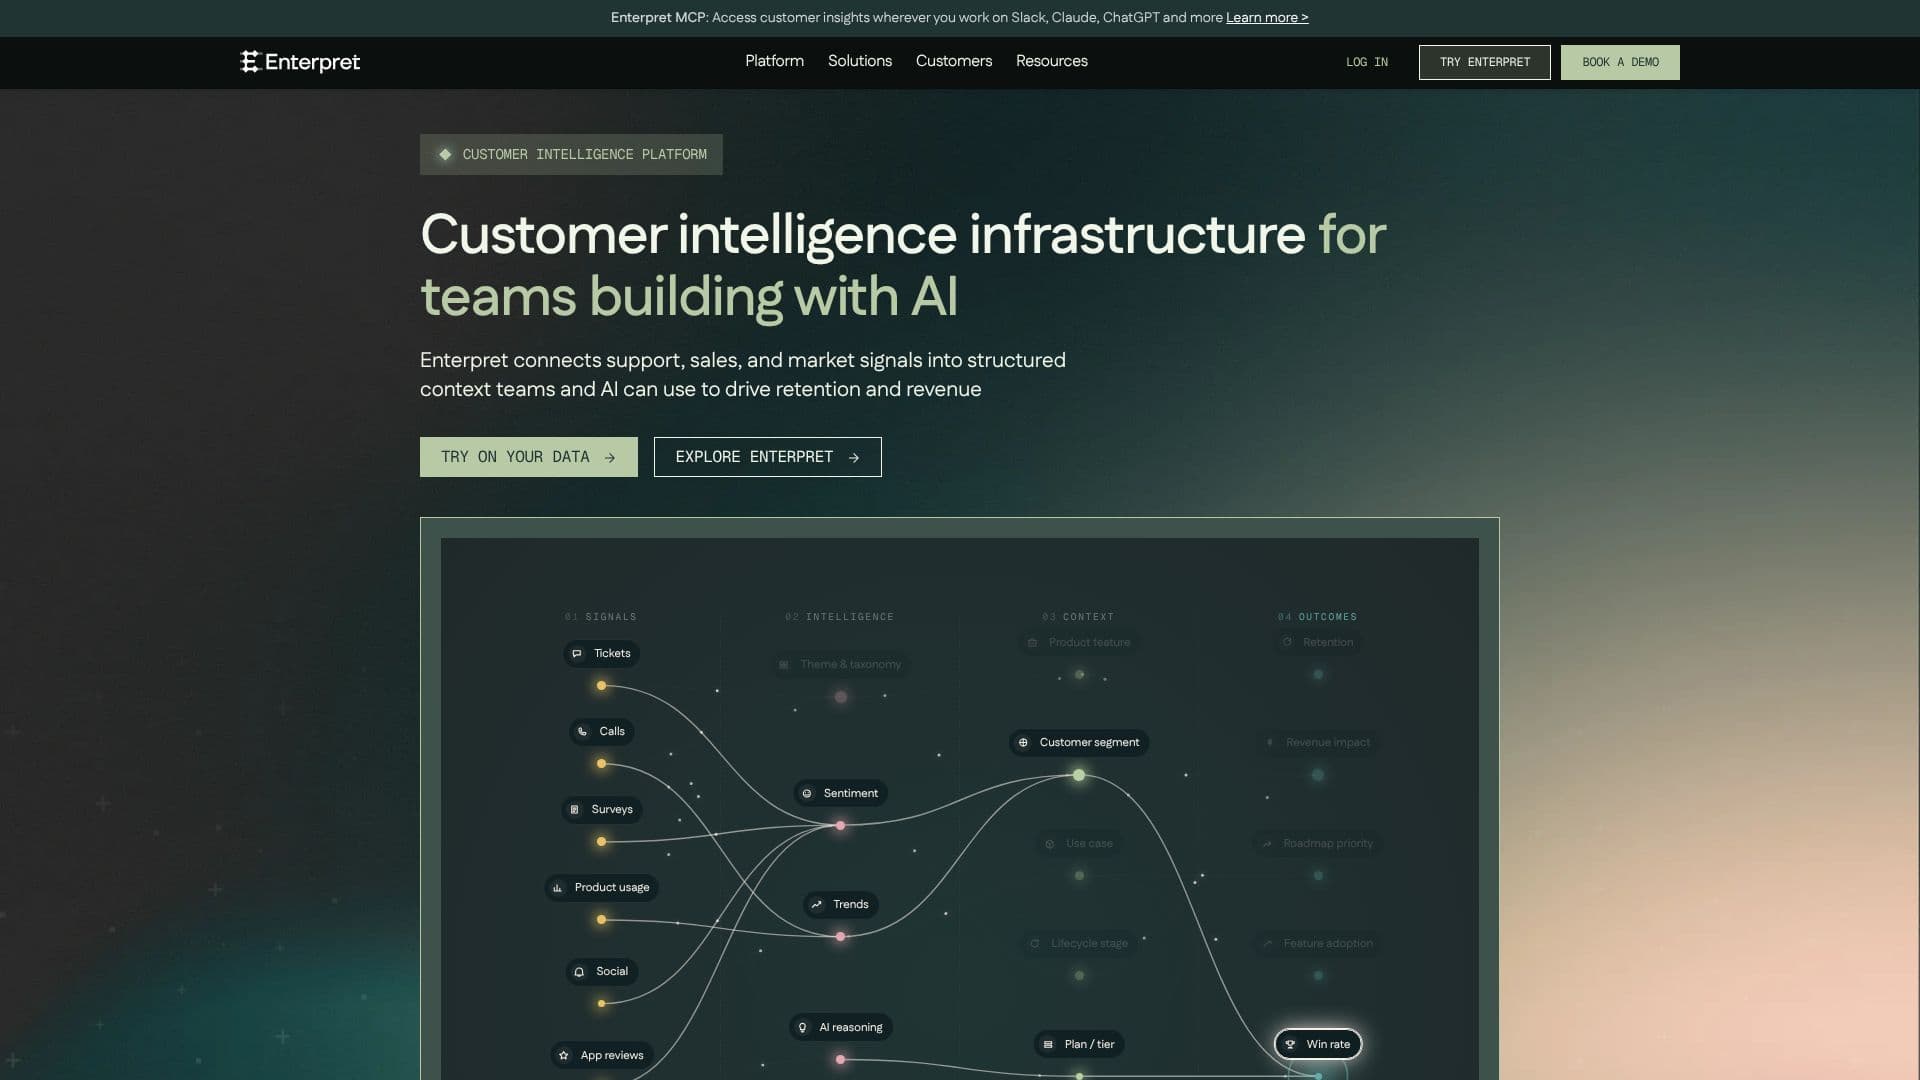Select the Social signal node label
This screenshot has width=1920, height=1080.
(x=601, y=972)
